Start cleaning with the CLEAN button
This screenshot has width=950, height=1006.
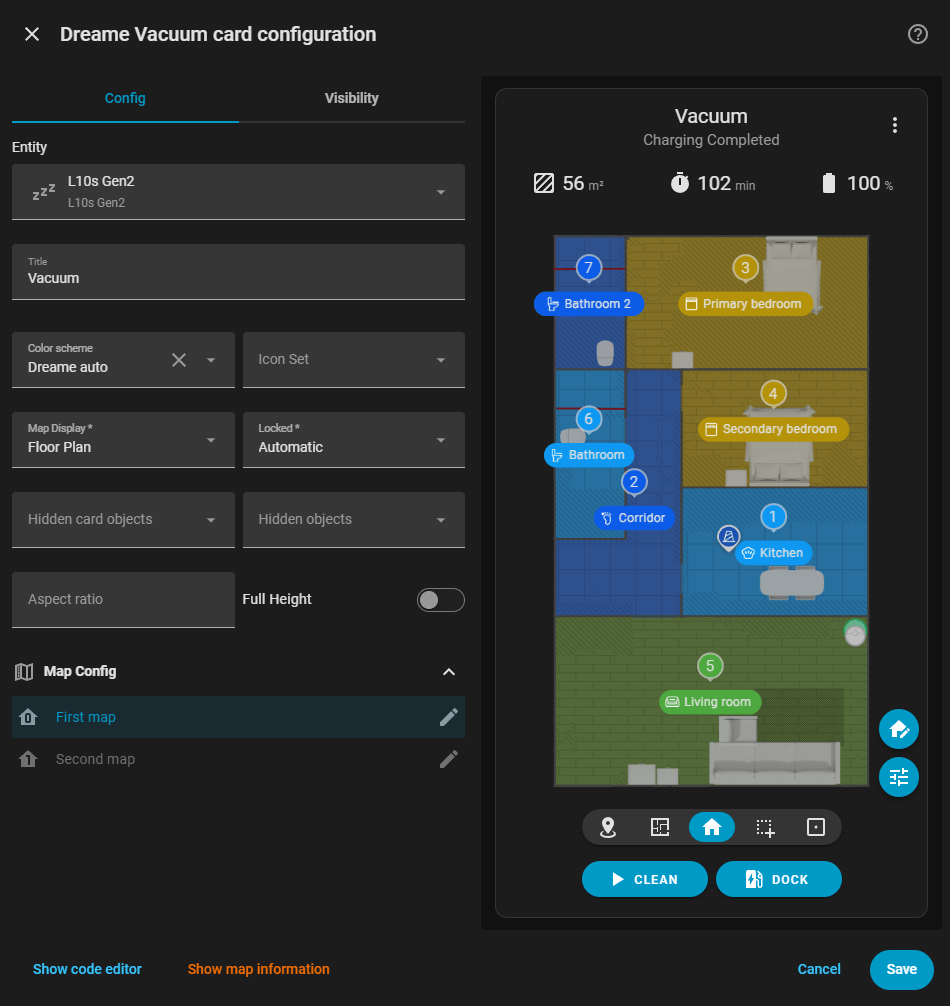point(644,879)
